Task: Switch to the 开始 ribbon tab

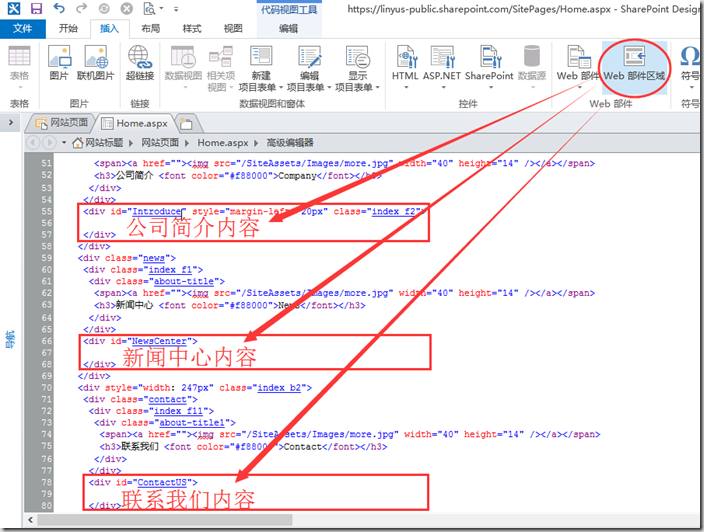Action: pyautogui.click(x=68, y=29)
